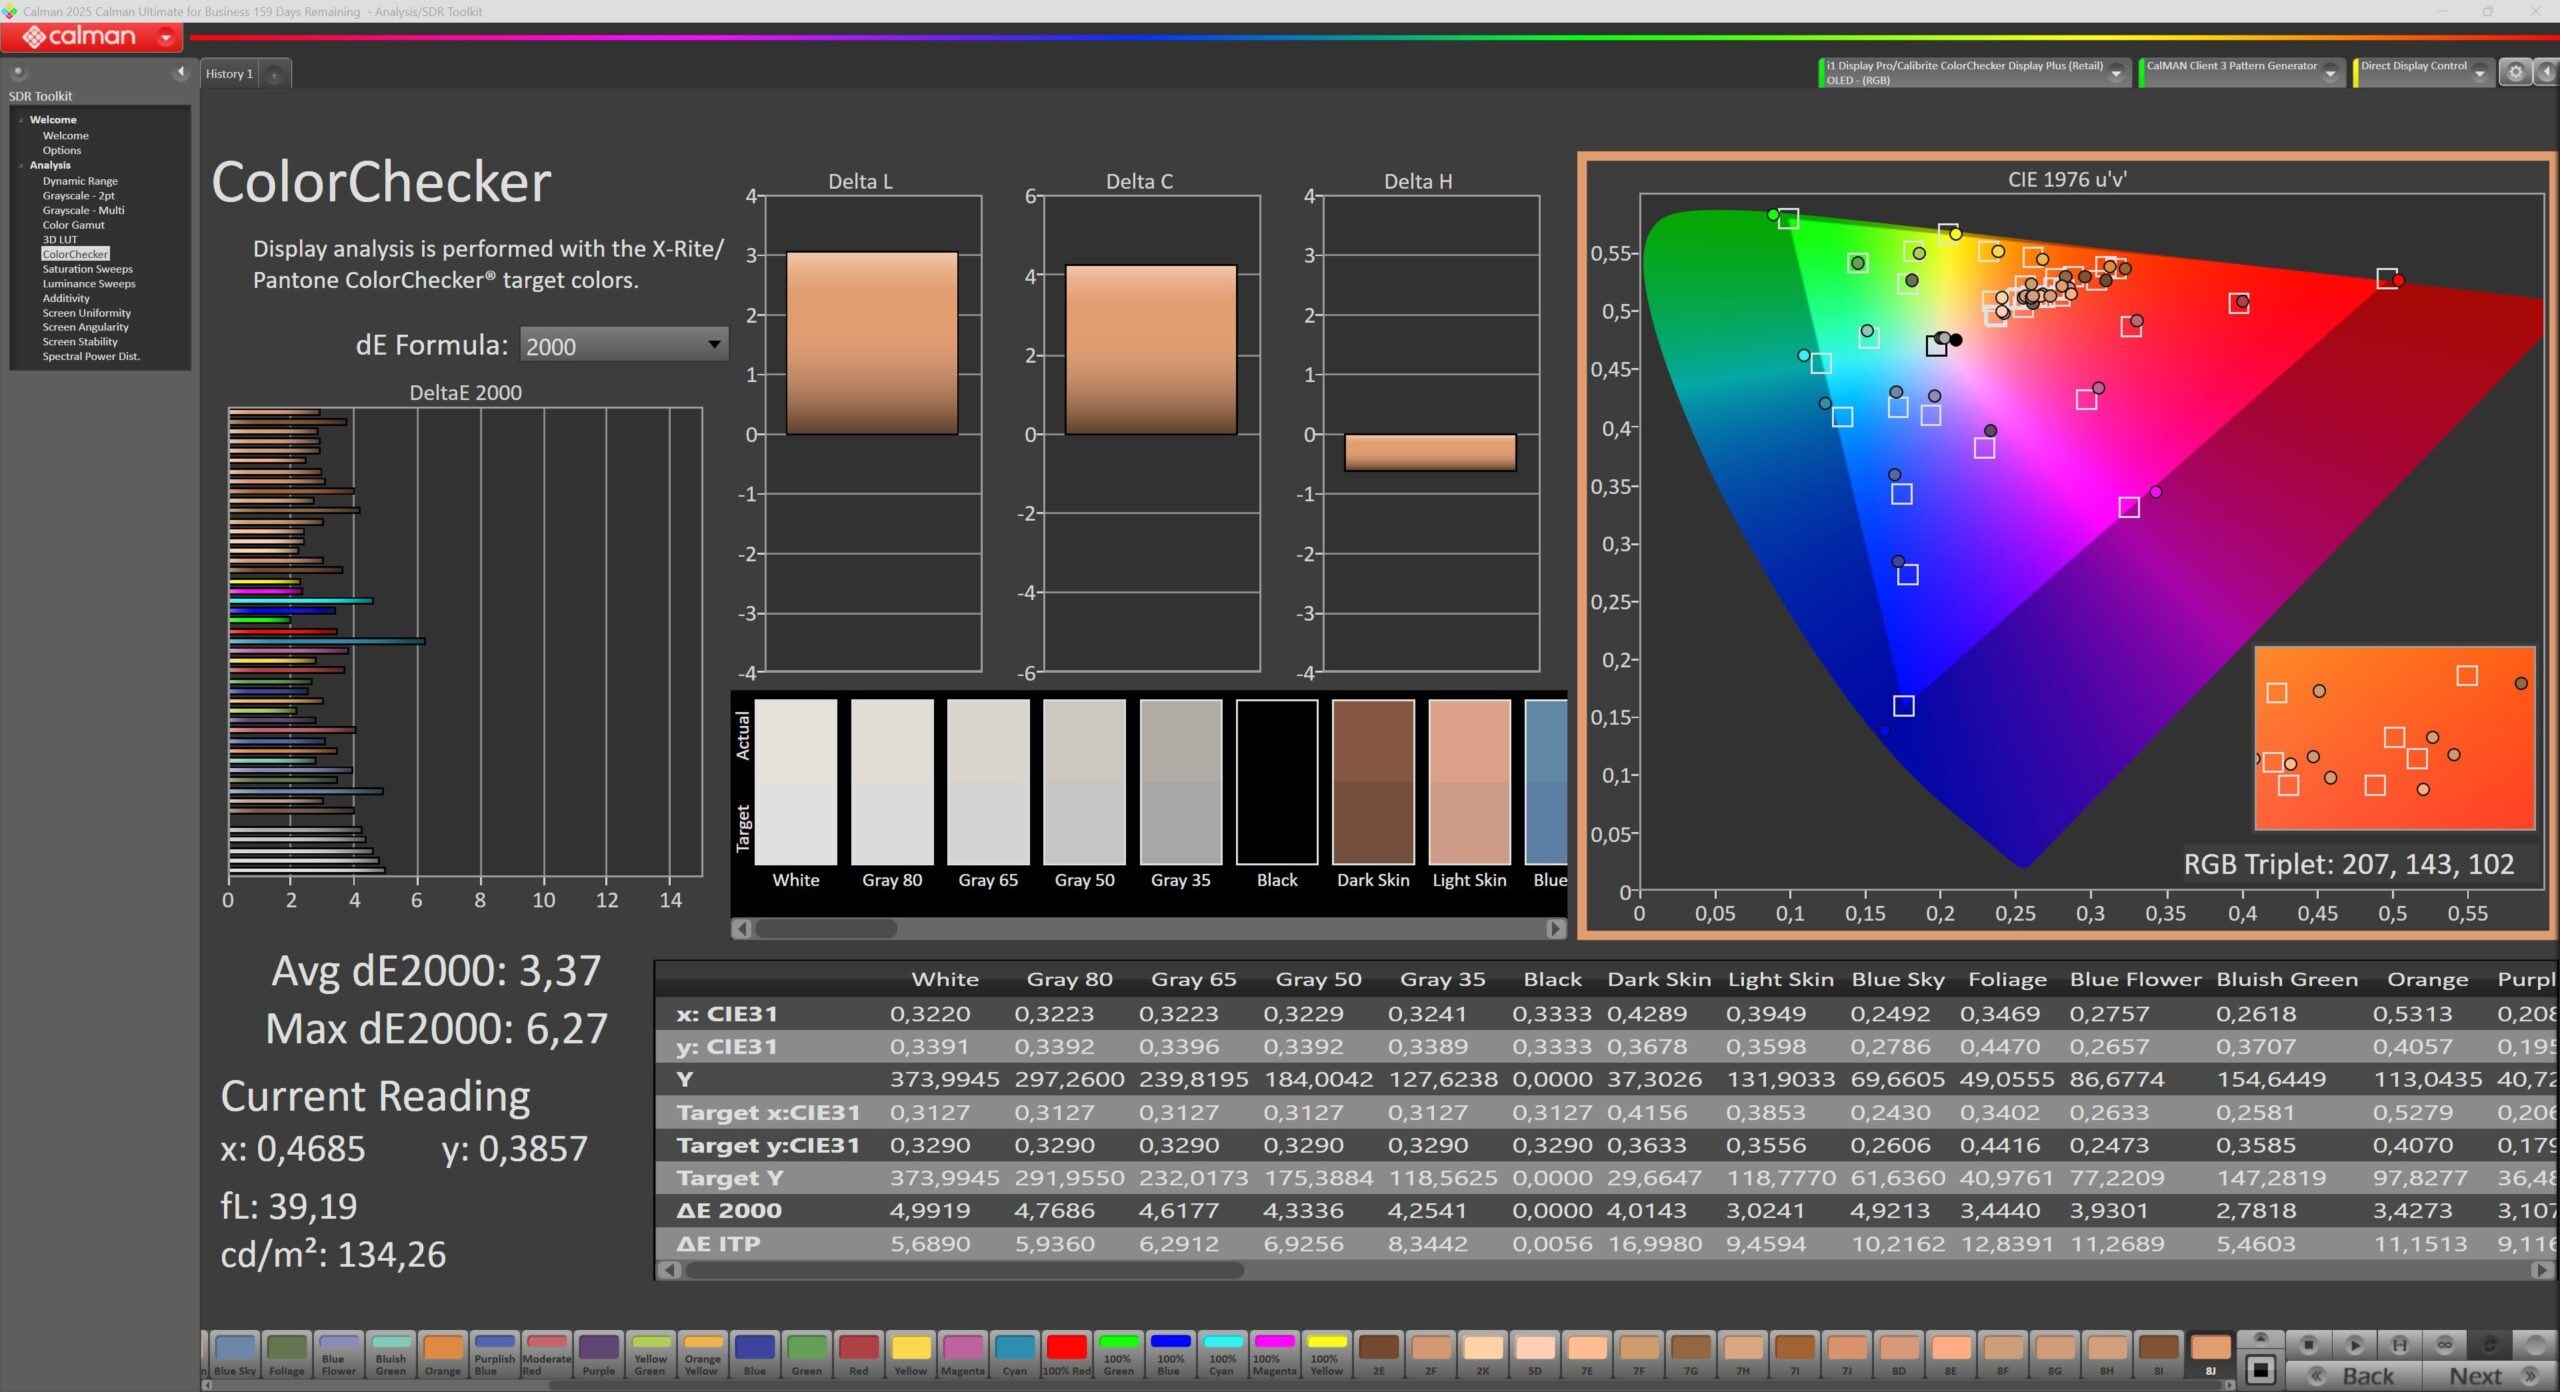2560x1392 pixels.
Task: Switch to History 1 tab
Action: pos(229,74)
